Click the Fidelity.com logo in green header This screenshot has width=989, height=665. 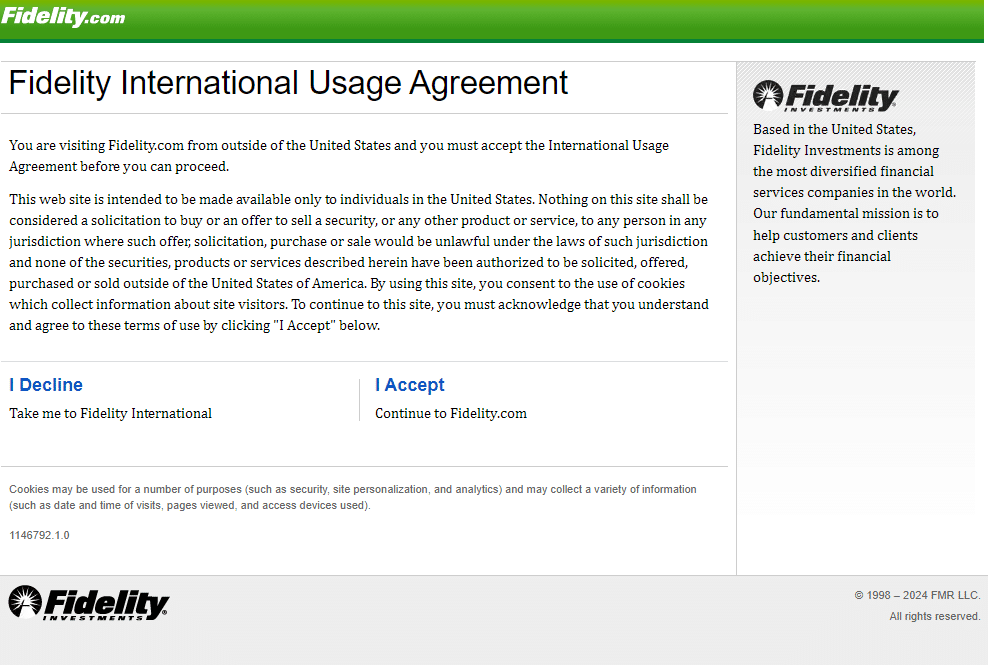pyautogui.click(x=63, y=16)
